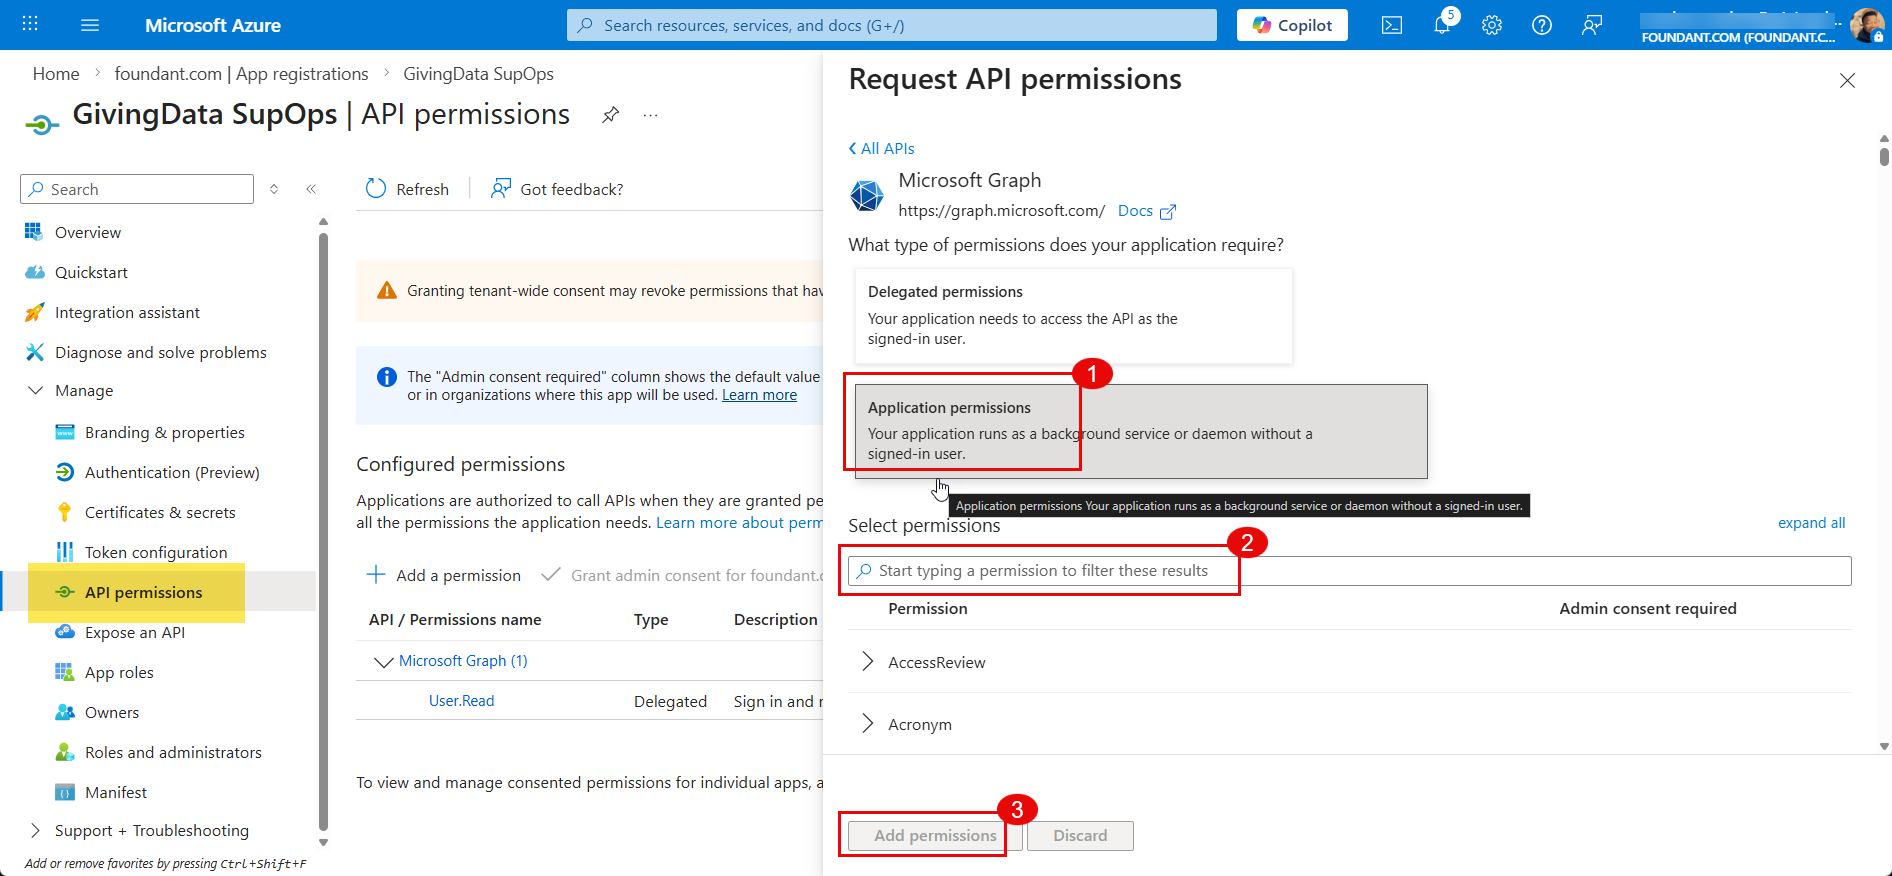This screenshot has width=1892, height=876.
Task: Click API / Permissions name column header
Action: (x=455, y=620)
